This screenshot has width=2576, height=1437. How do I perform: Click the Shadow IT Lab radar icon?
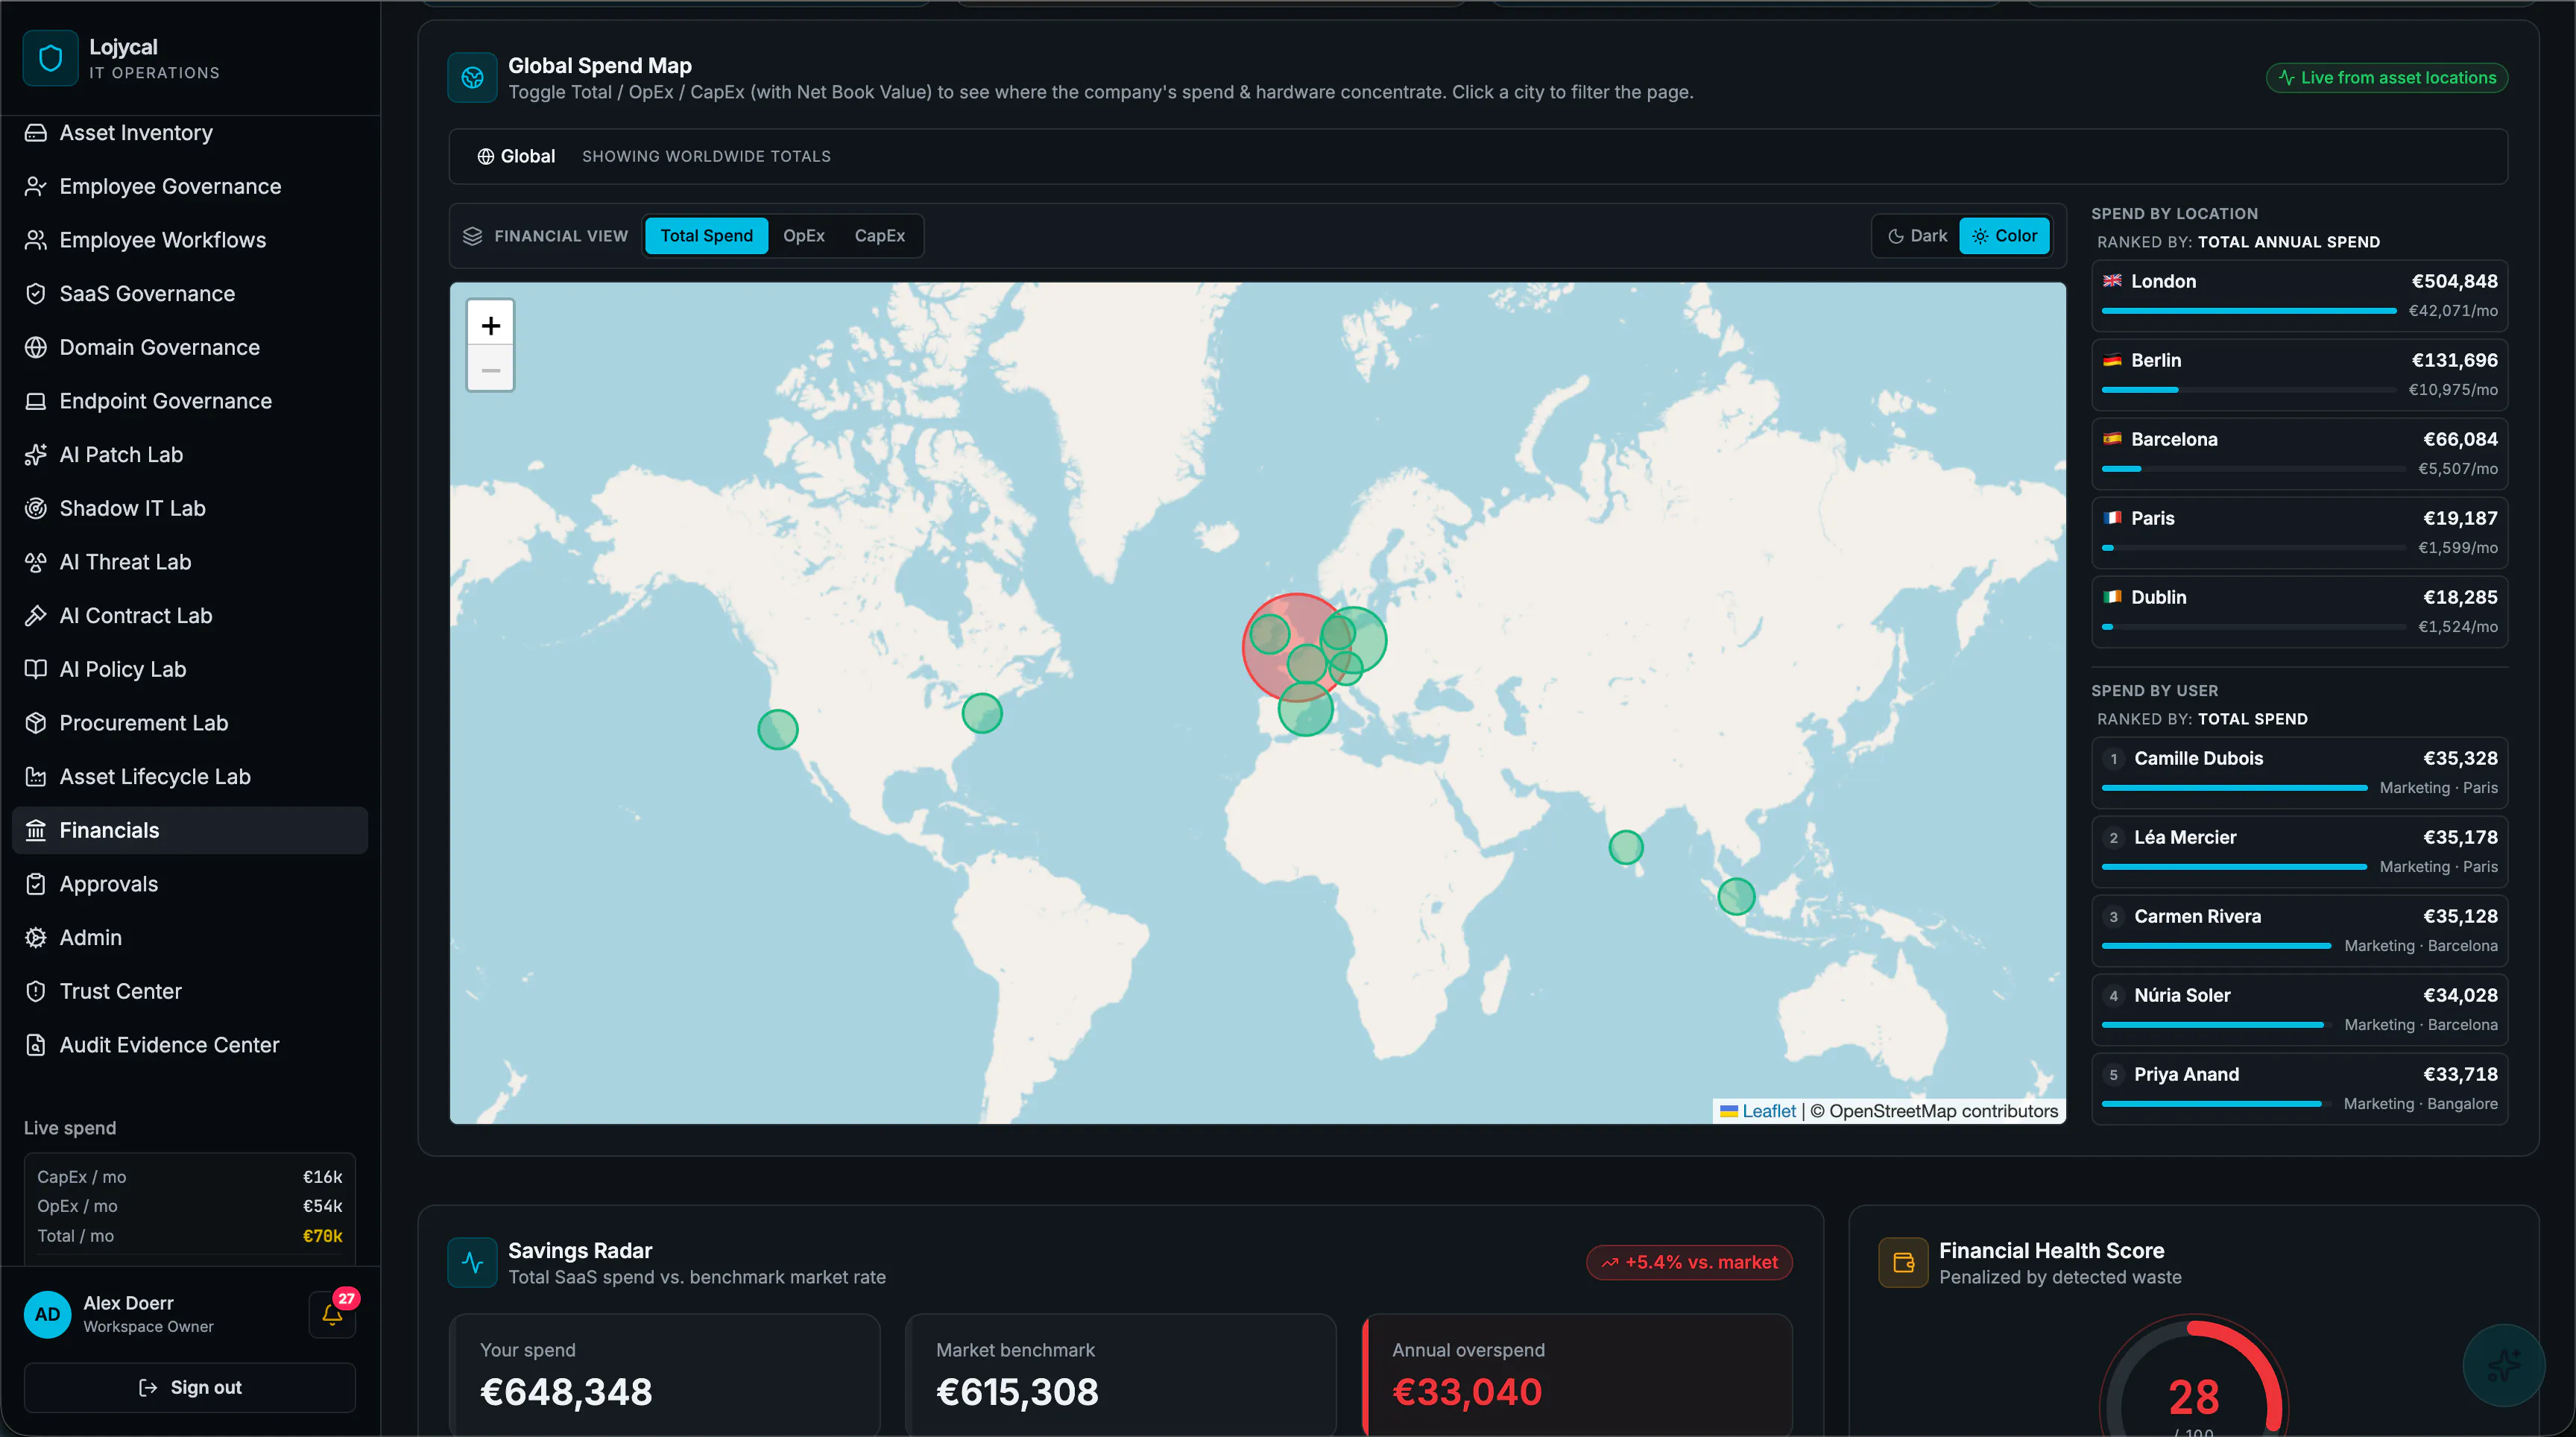click(36, 509)
